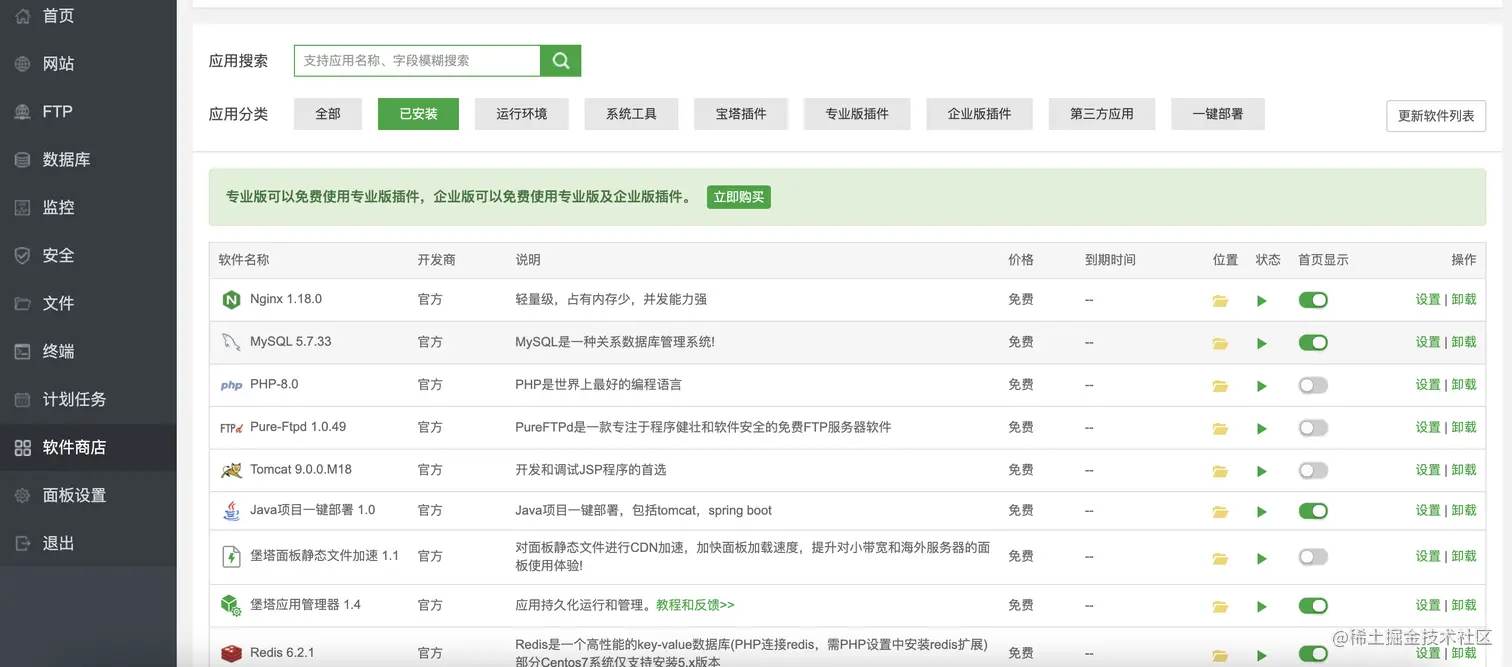Viewport: 1512px width, 667px height.
Task: Click the status play icon for 堡塔面板静态文件加速
Action: coord(1262,558)
